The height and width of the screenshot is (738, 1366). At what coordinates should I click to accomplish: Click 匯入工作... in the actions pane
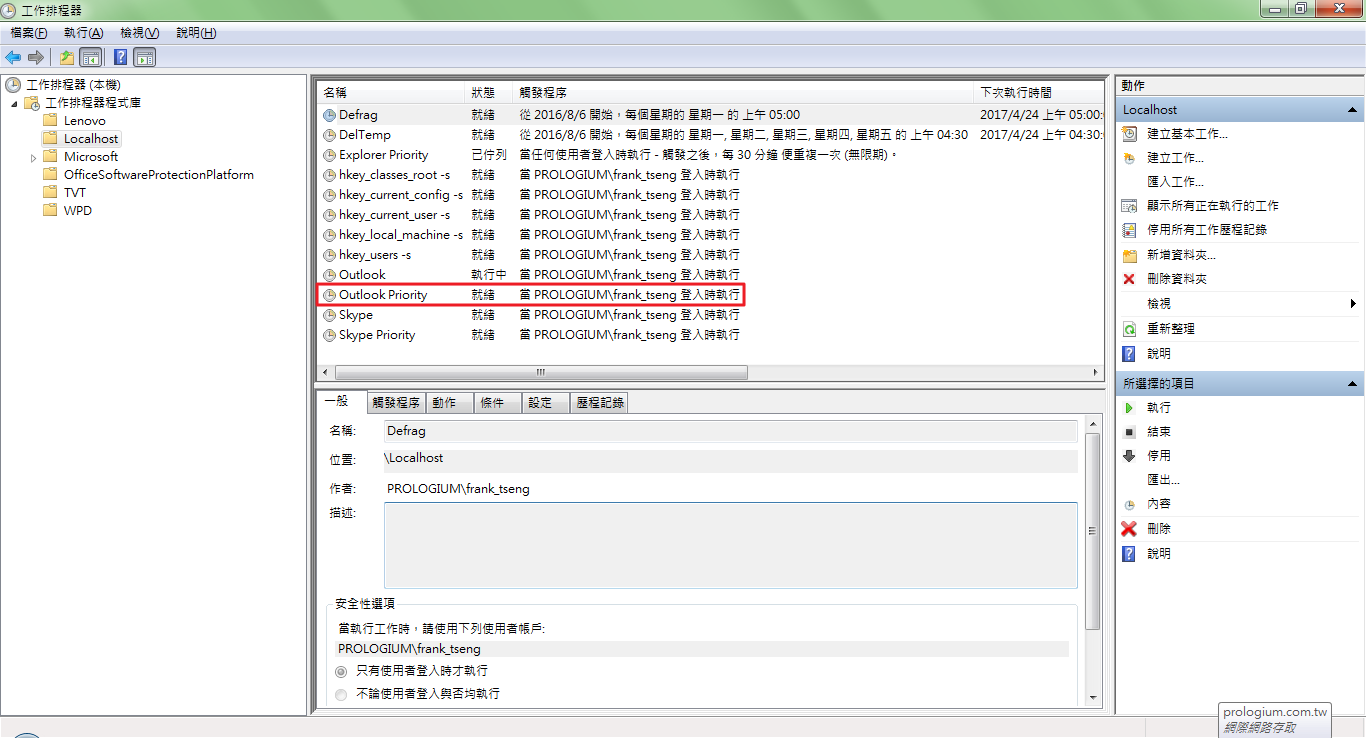pyautogui.click(x=1175, y=182)
